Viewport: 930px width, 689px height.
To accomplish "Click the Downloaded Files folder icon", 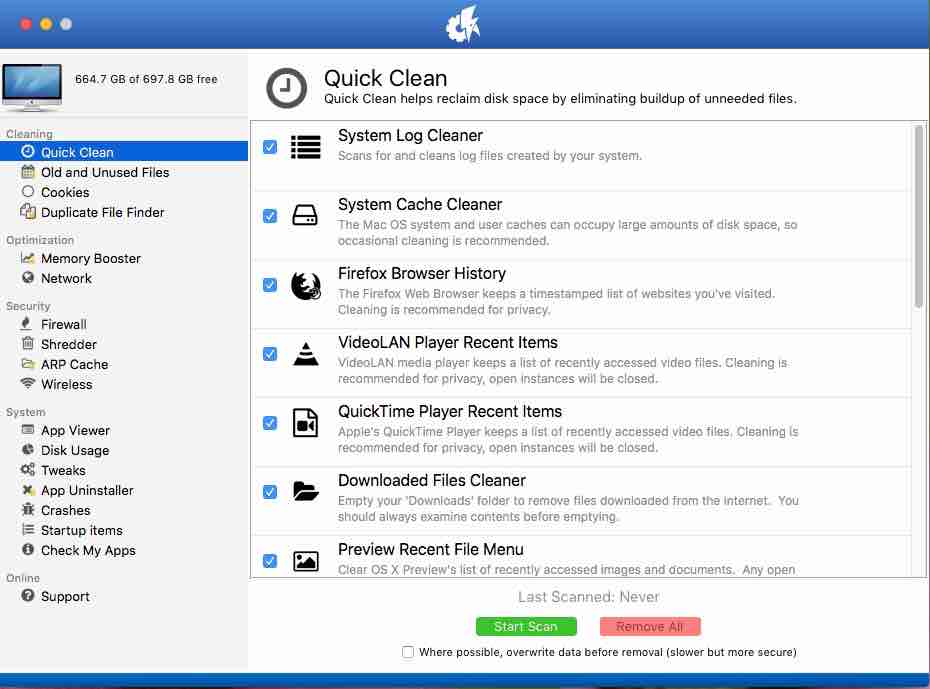I will (306, 491).
